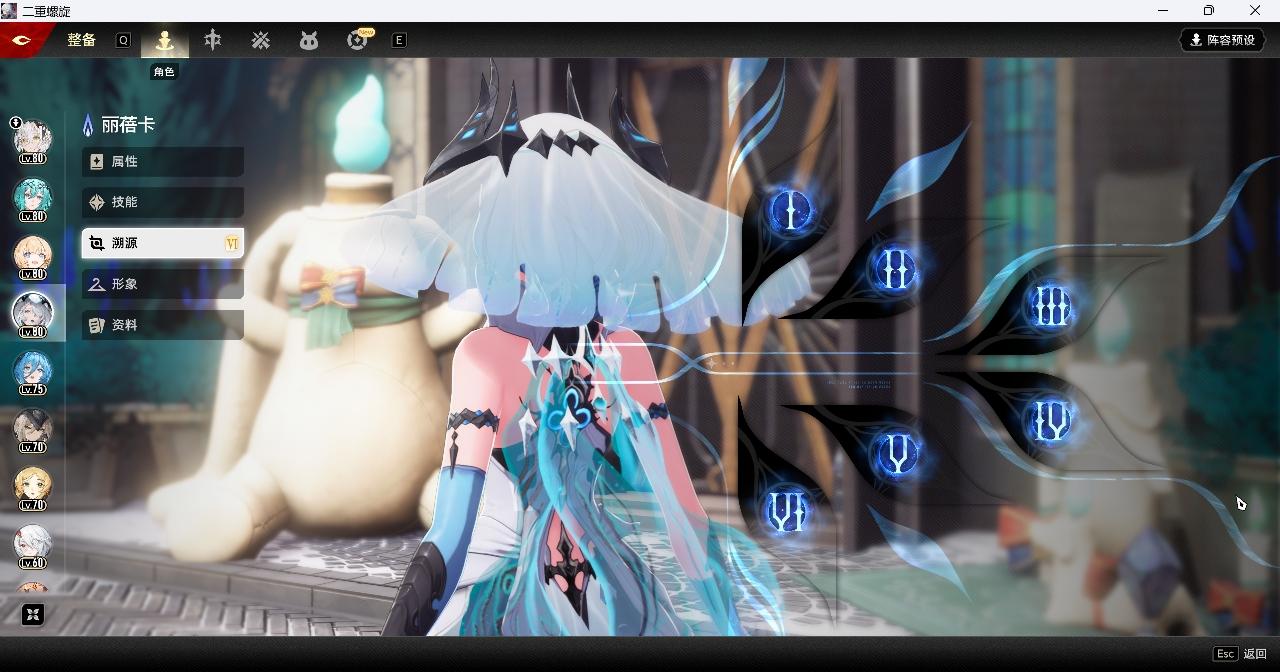
Task: Open the cat-eared pet tab icon
Action: (309, 40)
